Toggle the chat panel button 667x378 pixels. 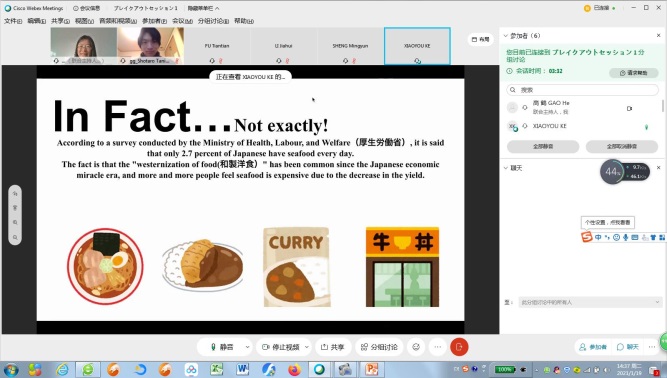(628, 347)
